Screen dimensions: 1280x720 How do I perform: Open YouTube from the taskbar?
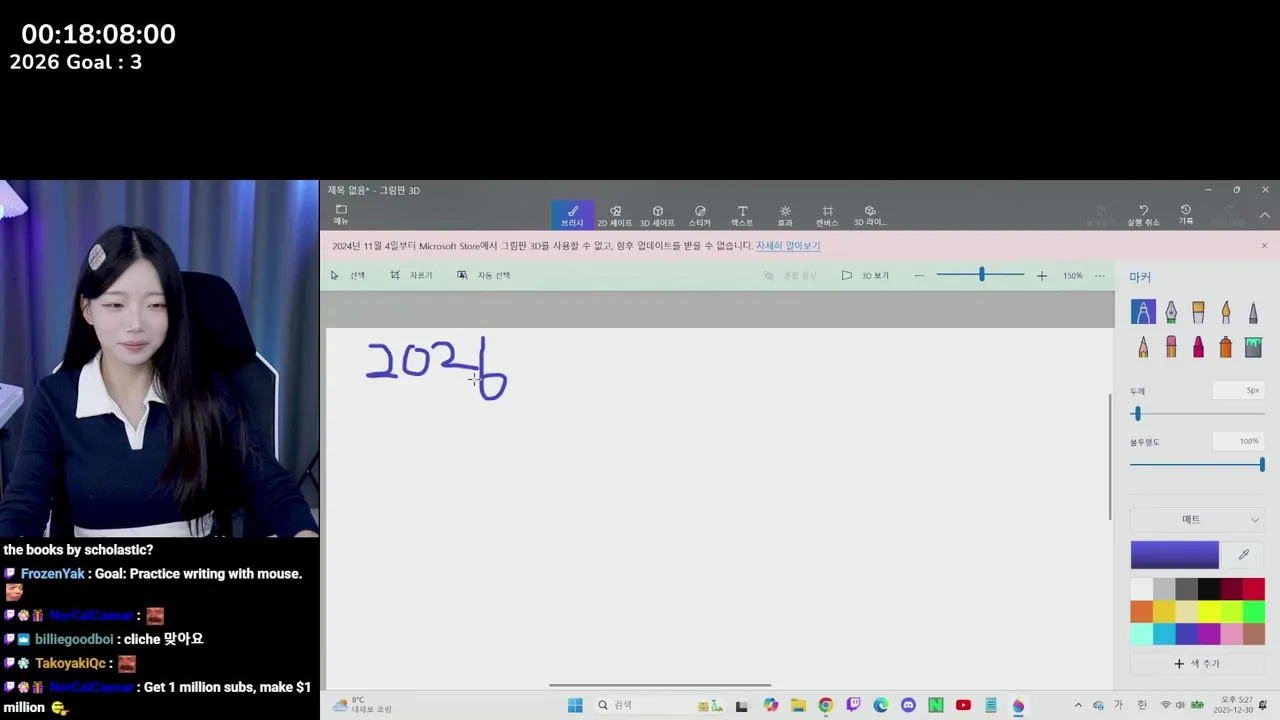tap(963, 705)
